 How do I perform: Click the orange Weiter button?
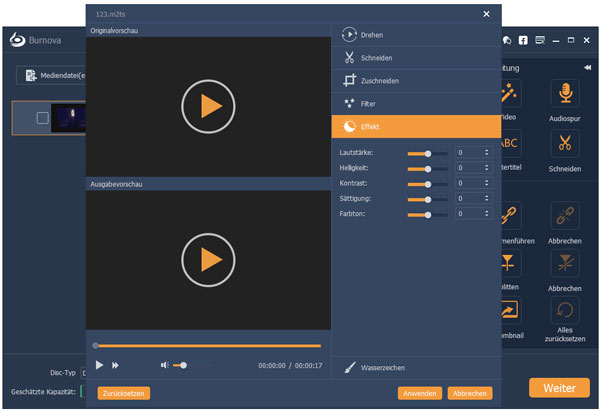pyautogui.click(x=558, y=387)
